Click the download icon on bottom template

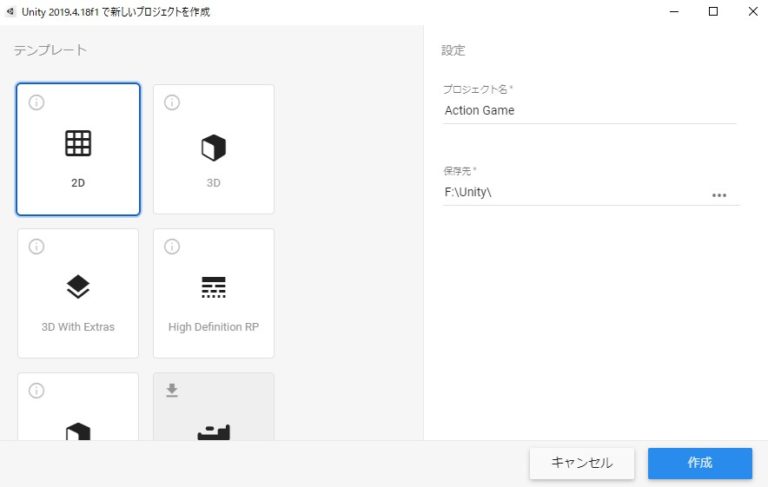(172, 391)
